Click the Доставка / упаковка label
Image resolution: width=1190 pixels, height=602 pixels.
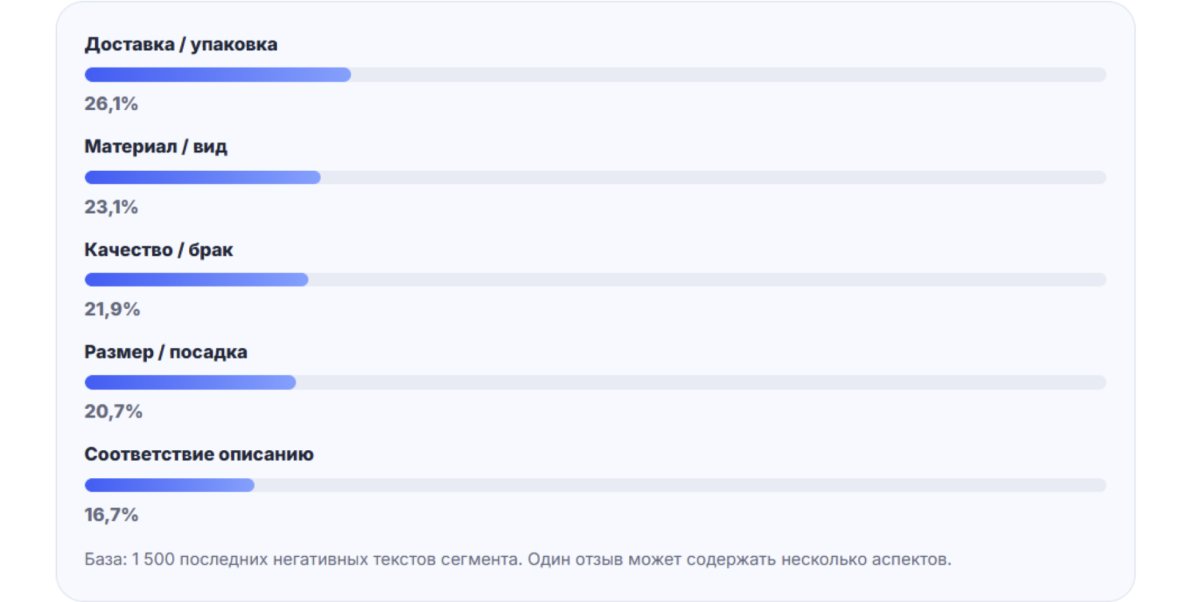(x=181, y=45)
